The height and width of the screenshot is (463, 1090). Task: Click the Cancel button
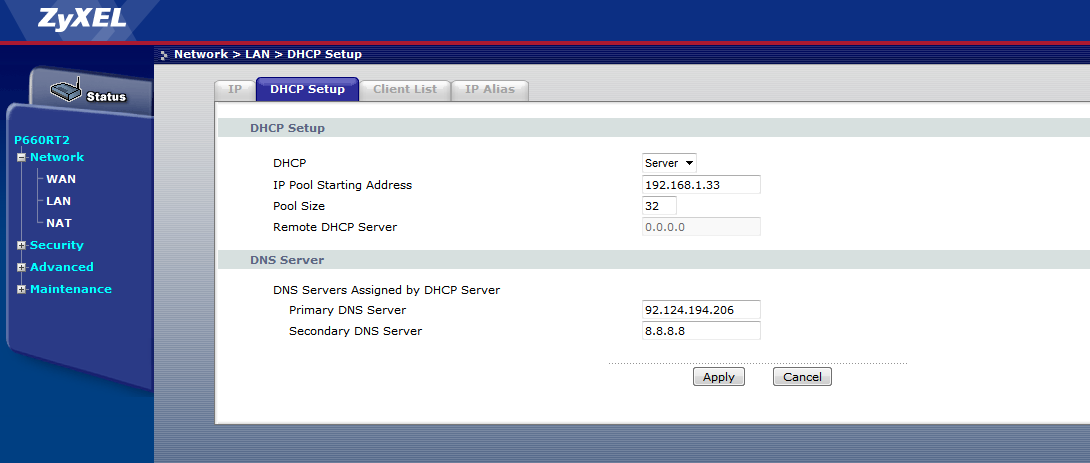802,377
